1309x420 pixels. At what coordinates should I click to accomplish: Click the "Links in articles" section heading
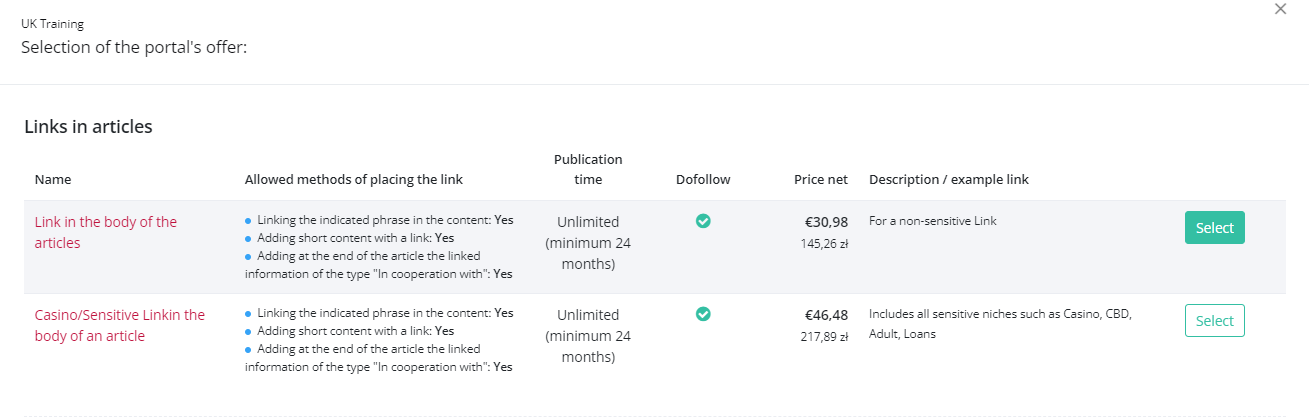click(88, 127)
